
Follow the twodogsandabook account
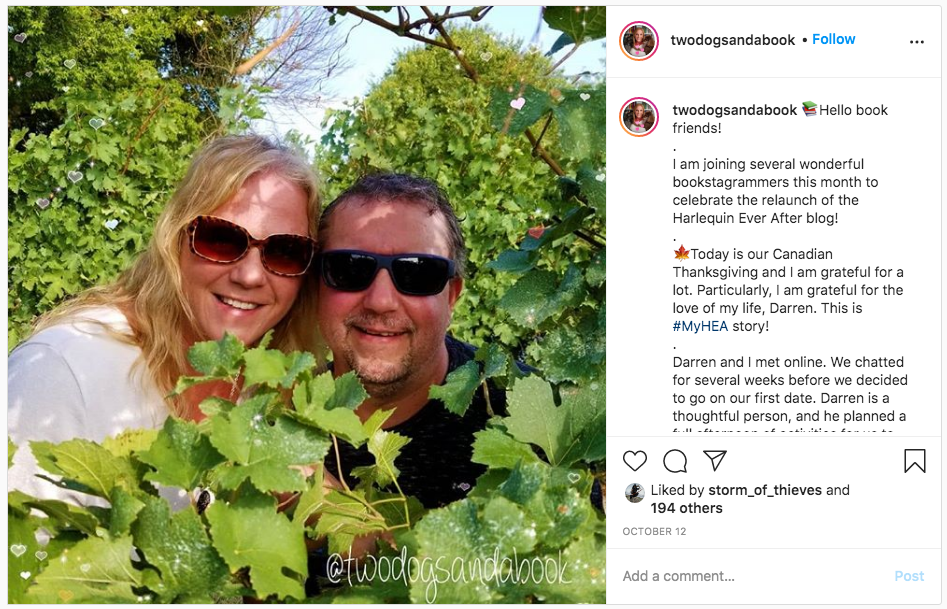click(833, 39)
